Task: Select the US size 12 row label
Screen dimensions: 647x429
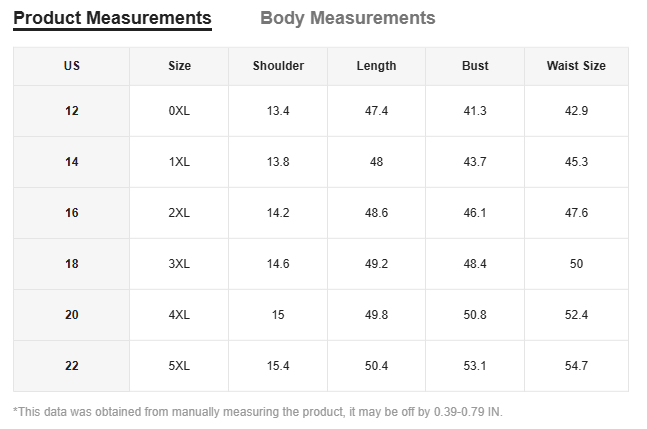Action: (72, 111)
